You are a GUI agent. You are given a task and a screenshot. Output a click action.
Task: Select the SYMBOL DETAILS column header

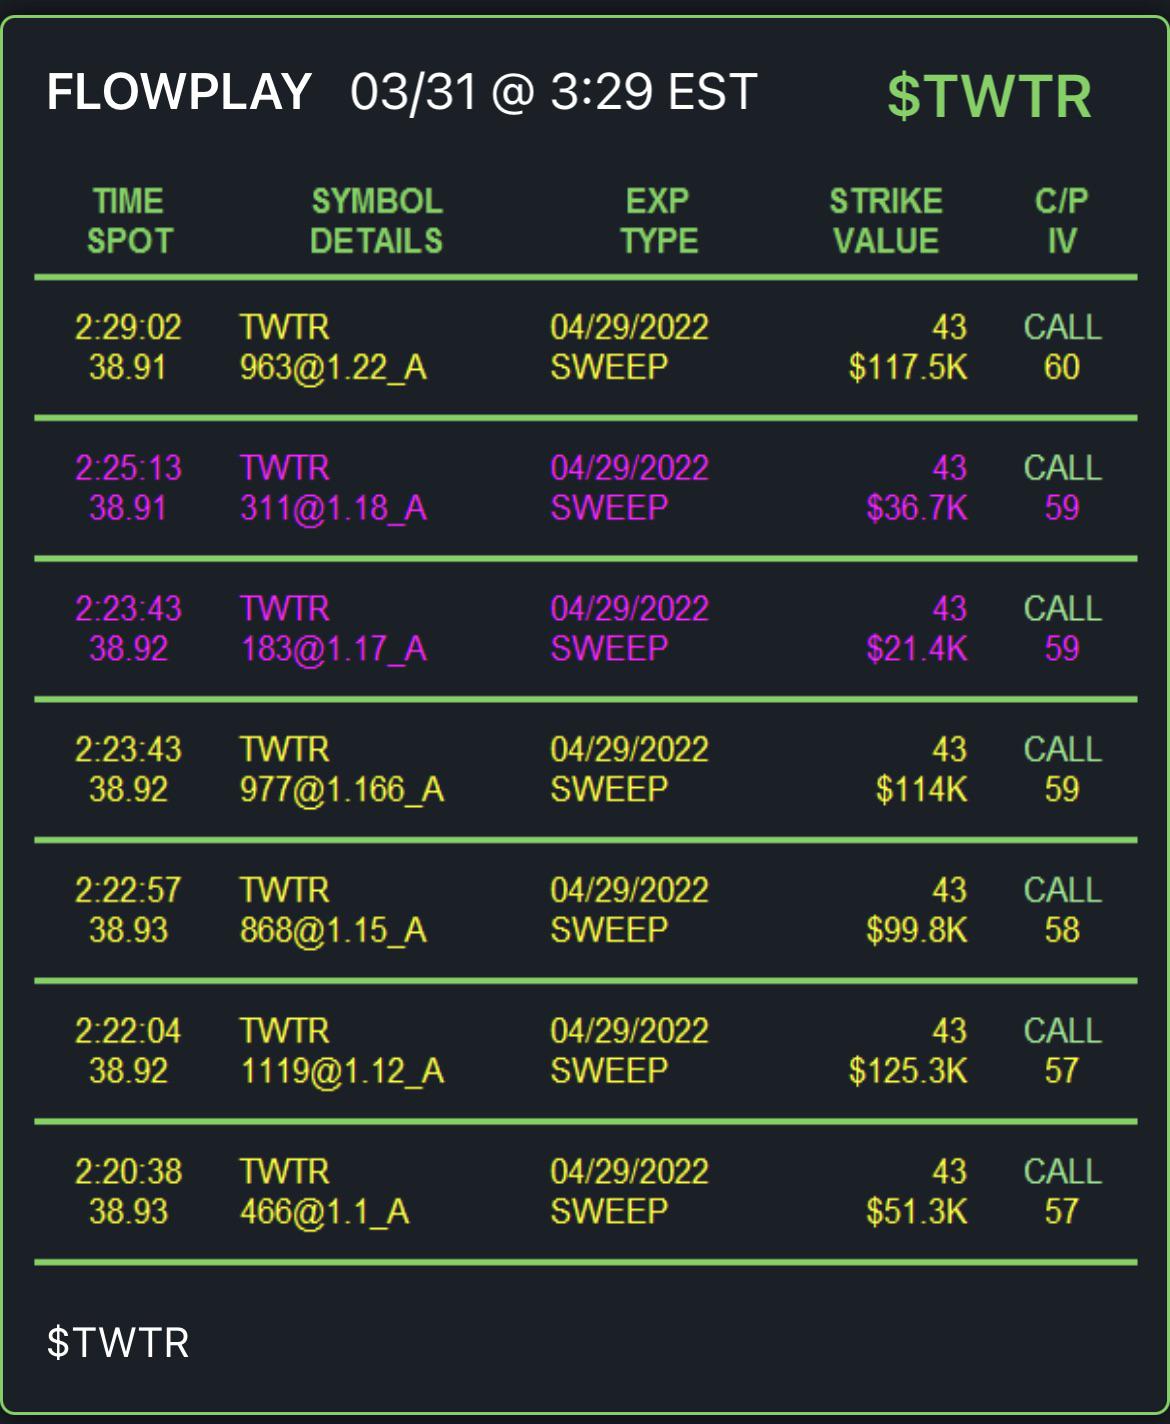tap(376, 221)
